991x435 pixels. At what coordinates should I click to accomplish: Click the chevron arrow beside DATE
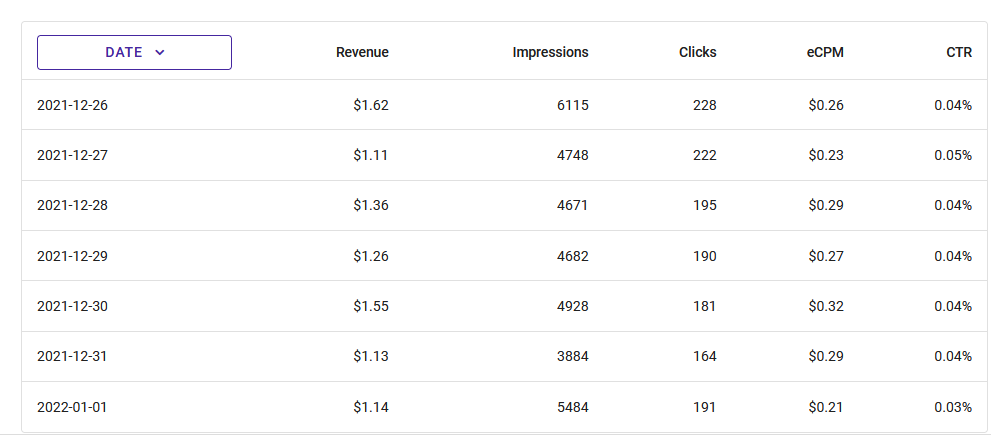(x=160, y=53)
